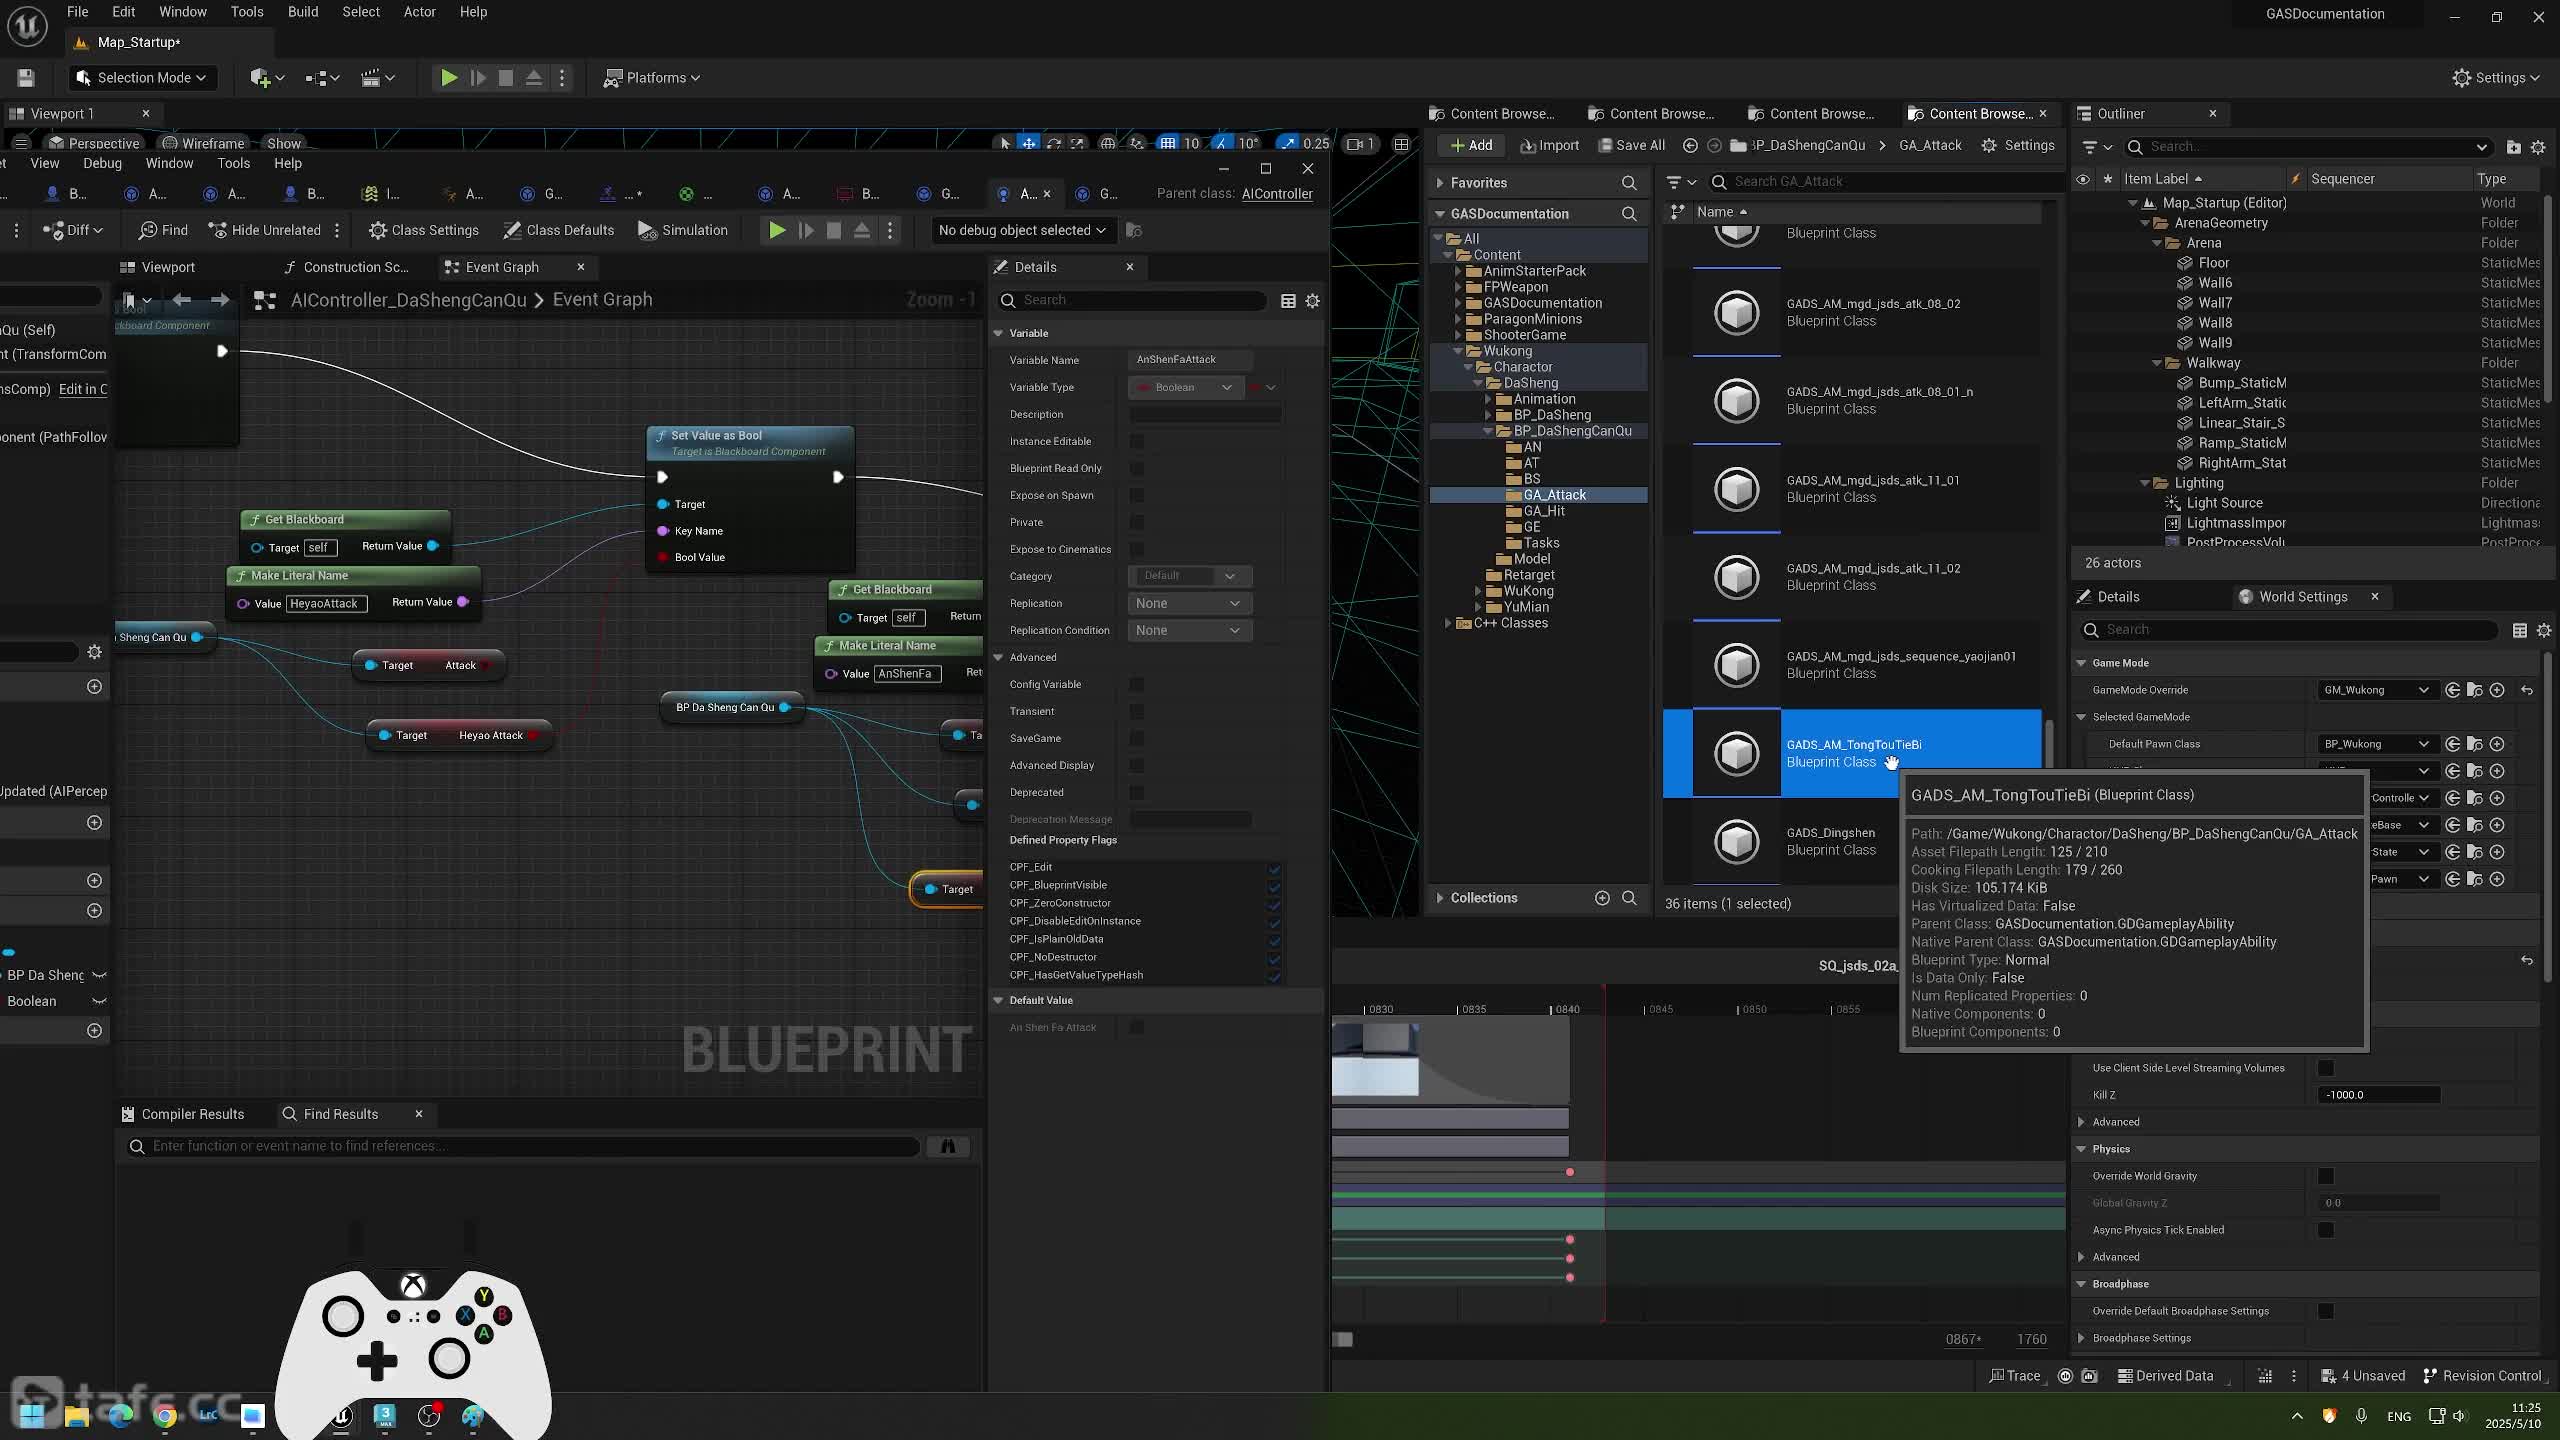Image resolution: width=2560 pixels, height=1440 pixels.
Task: Toggle An Shen Fa Attack default value checkbox
Action: (1136, 1028)
